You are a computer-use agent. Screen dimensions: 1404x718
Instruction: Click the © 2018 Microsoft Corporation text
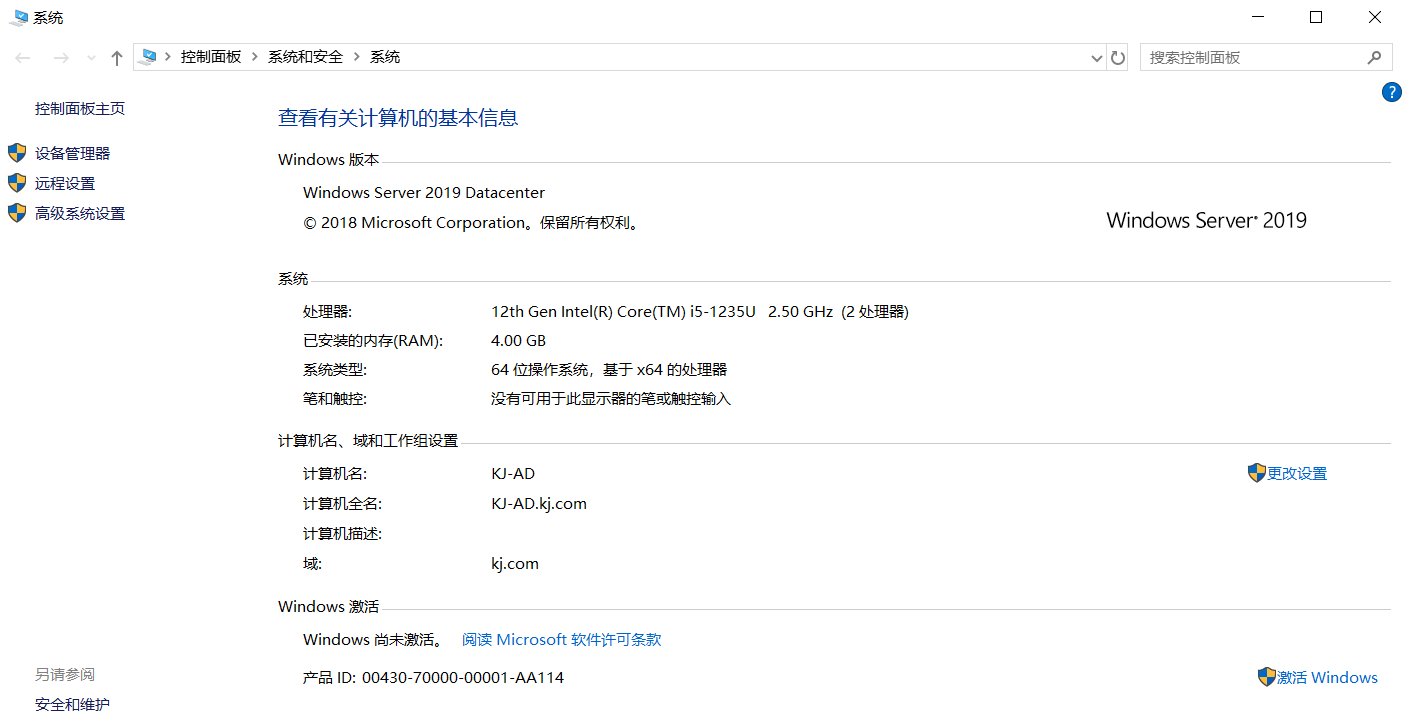(471, 222)
